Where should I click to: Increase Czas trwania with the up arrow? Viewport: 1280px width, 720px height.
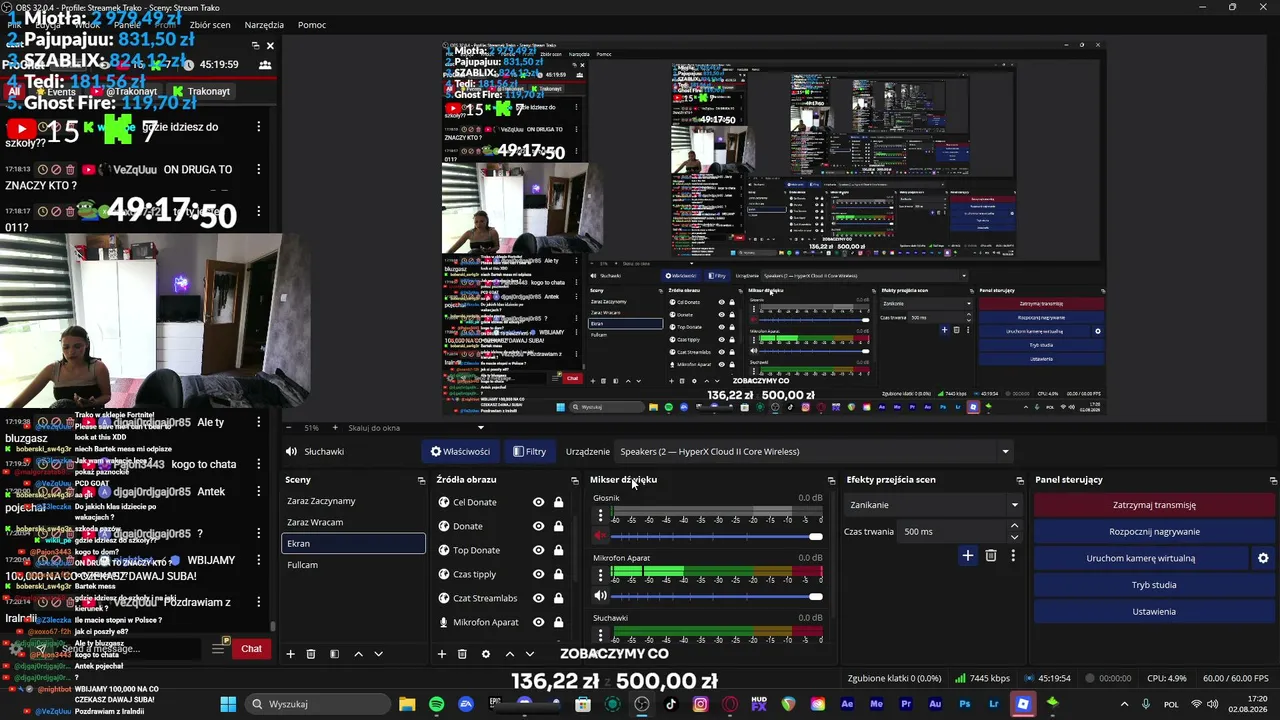pos(1014,526)
